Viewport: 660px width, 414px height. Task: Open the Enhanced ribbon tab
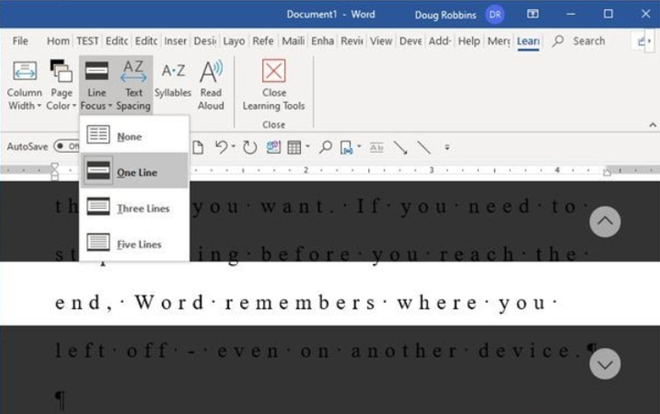tap(322, 41)
